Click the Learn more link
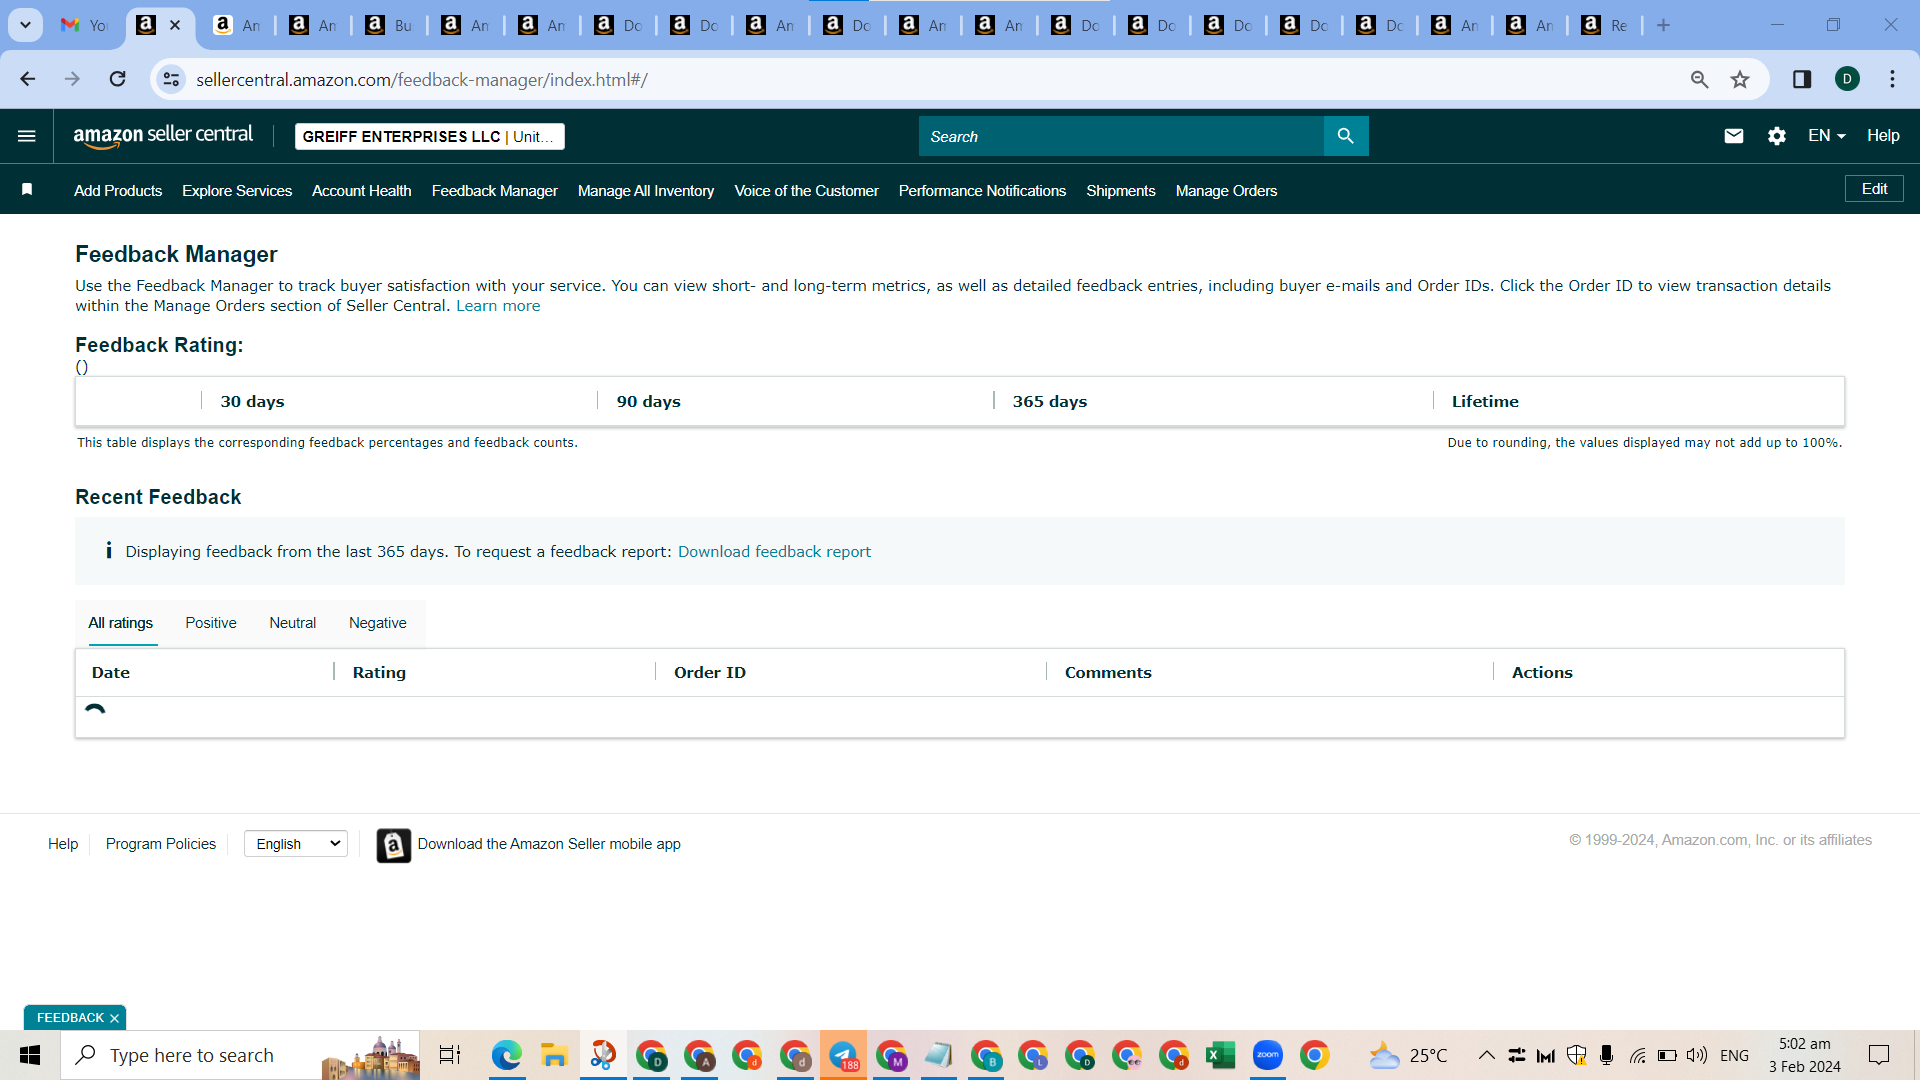 (498, 306)
